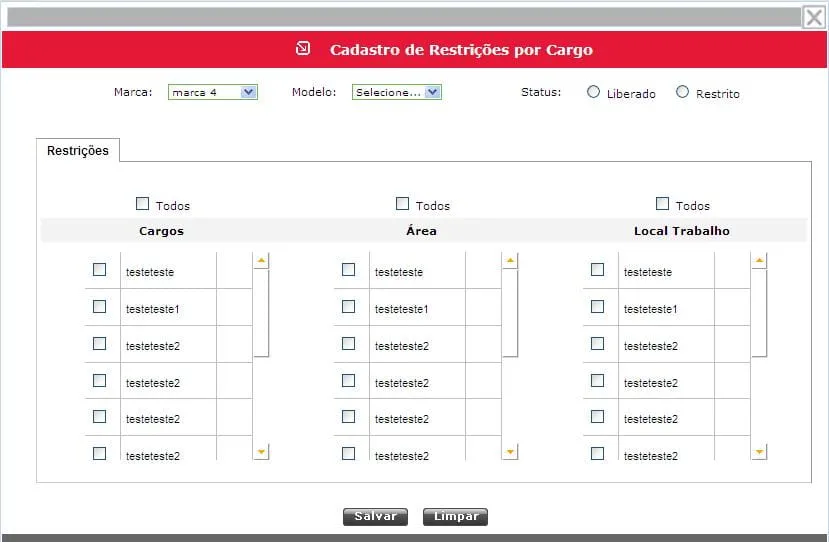Image resolution: width=829 pixels, height=542 pixels.
Task: Check Todos above Local Trabalho column
Action: click(662, 204)
